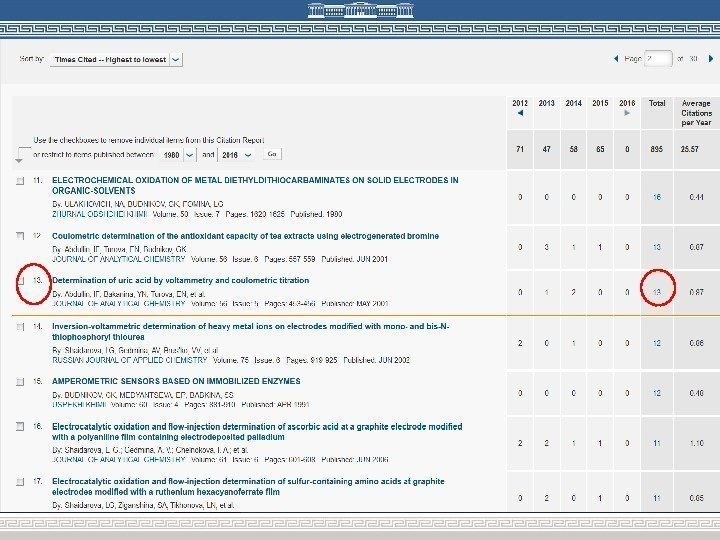The height and width of the screenshot is (540, 720).
Task: Click total citations 11 for item 17
Action: 657,498
